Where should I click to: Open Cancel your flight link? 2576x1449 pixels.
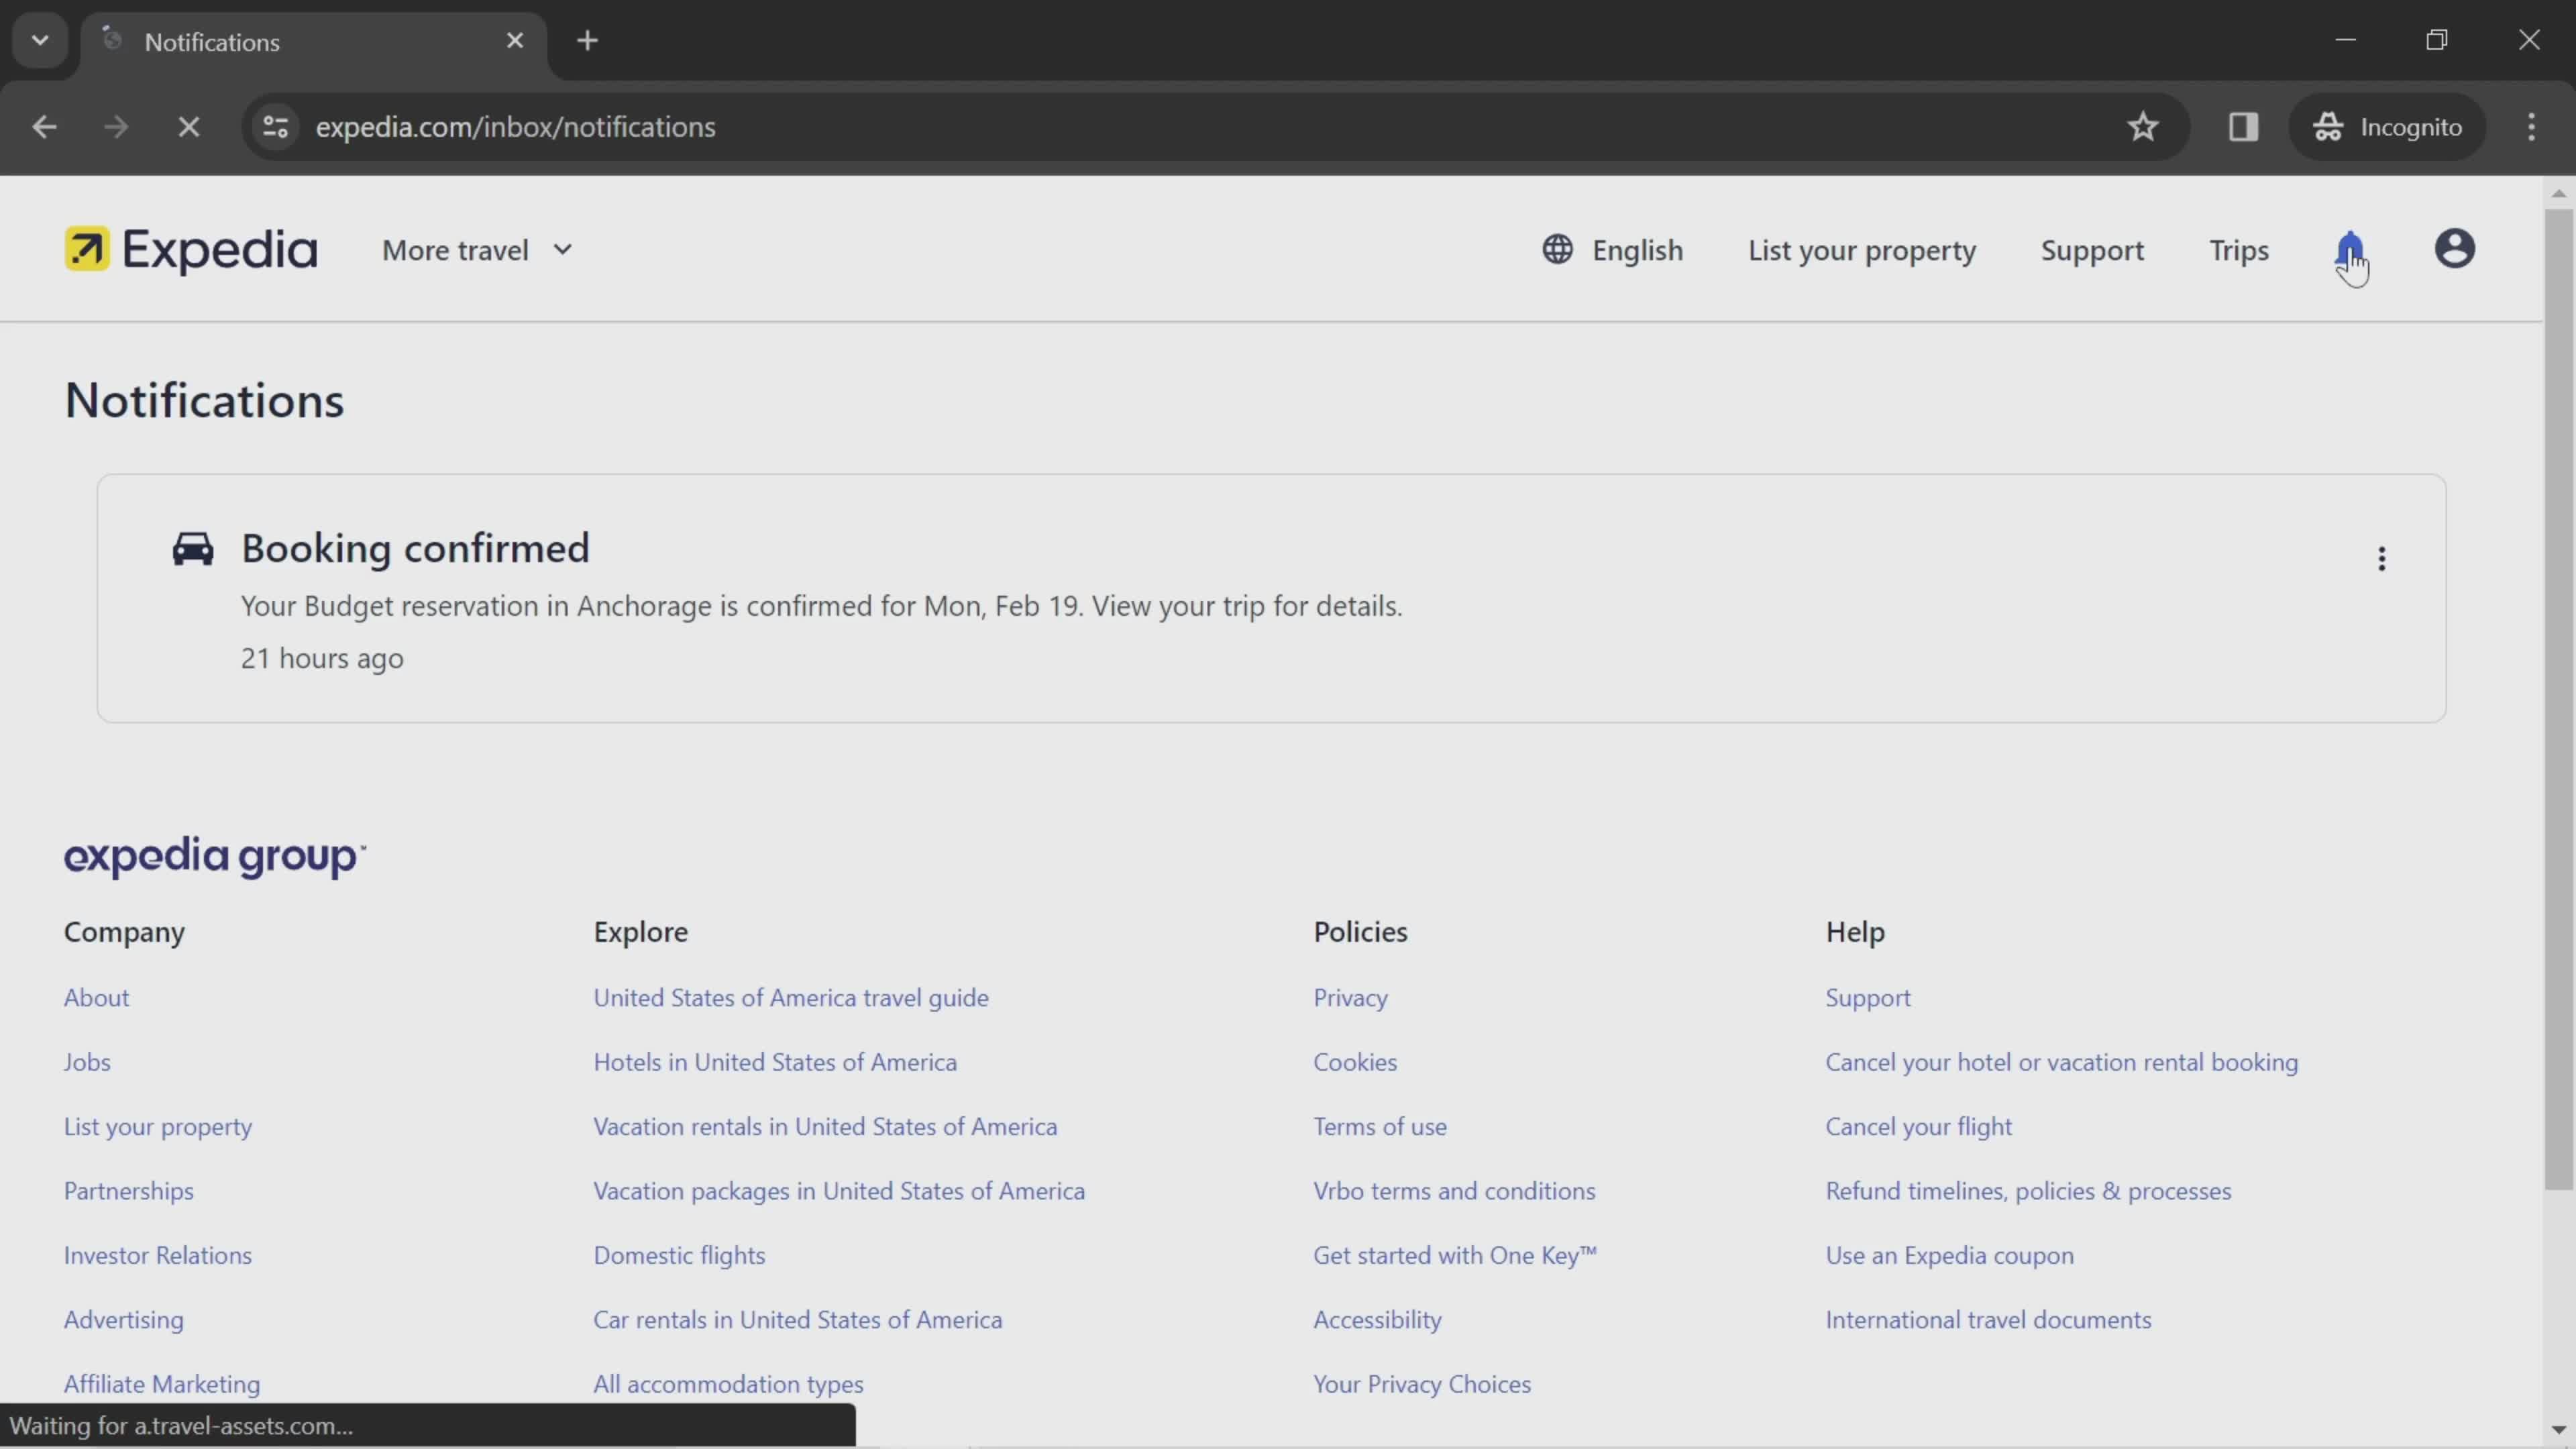click(x=1918, y=1126)
